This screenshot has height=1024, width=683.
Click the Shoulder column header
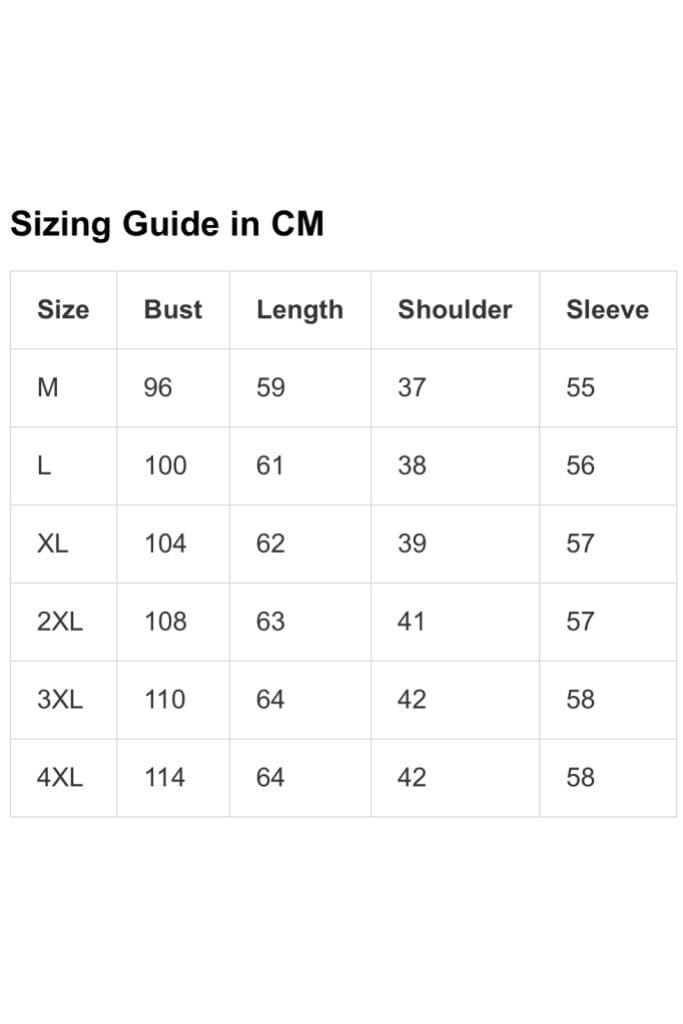455,310
